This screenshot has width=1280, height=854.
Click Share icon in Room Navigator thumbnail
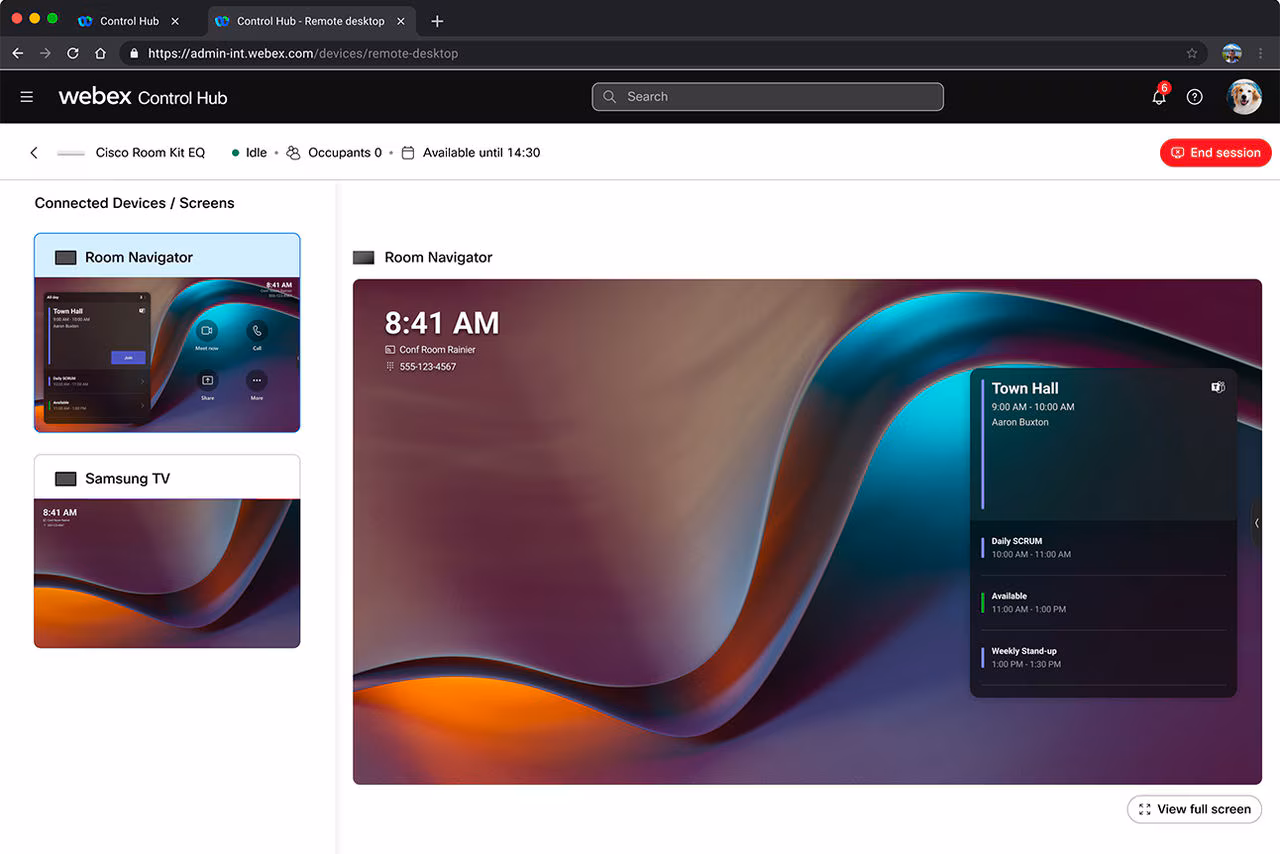coord(207,381)
